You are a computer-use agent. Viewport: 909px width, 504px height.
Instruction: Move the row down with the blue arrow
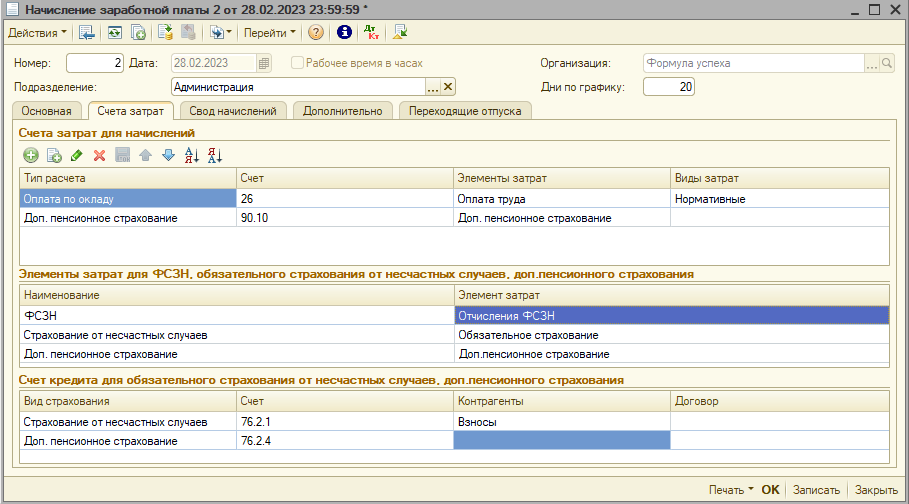tap(168, 155)
